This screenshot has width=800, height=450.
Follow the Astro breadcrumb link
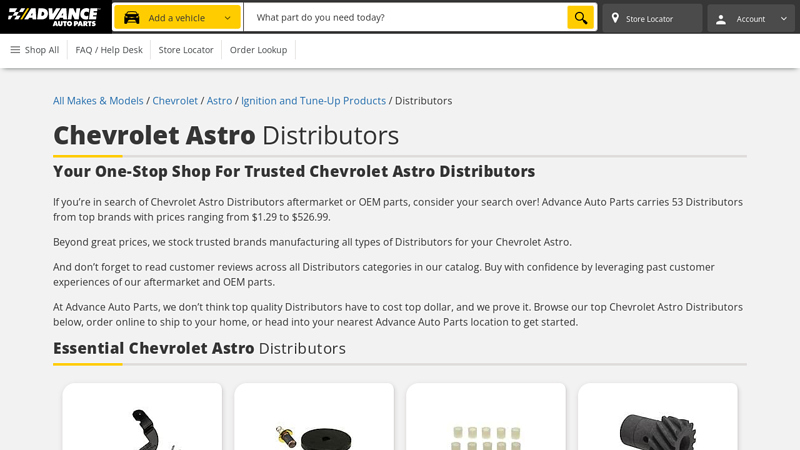click(219, 101)
